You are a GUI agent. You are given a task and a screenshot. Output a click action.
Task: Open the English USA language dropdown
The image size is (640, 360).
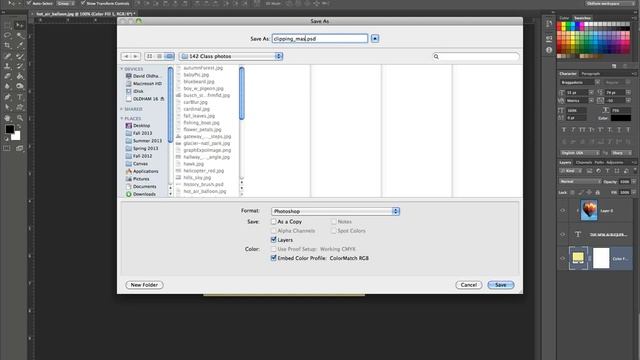pyautogui.click(x=580, y=153)
